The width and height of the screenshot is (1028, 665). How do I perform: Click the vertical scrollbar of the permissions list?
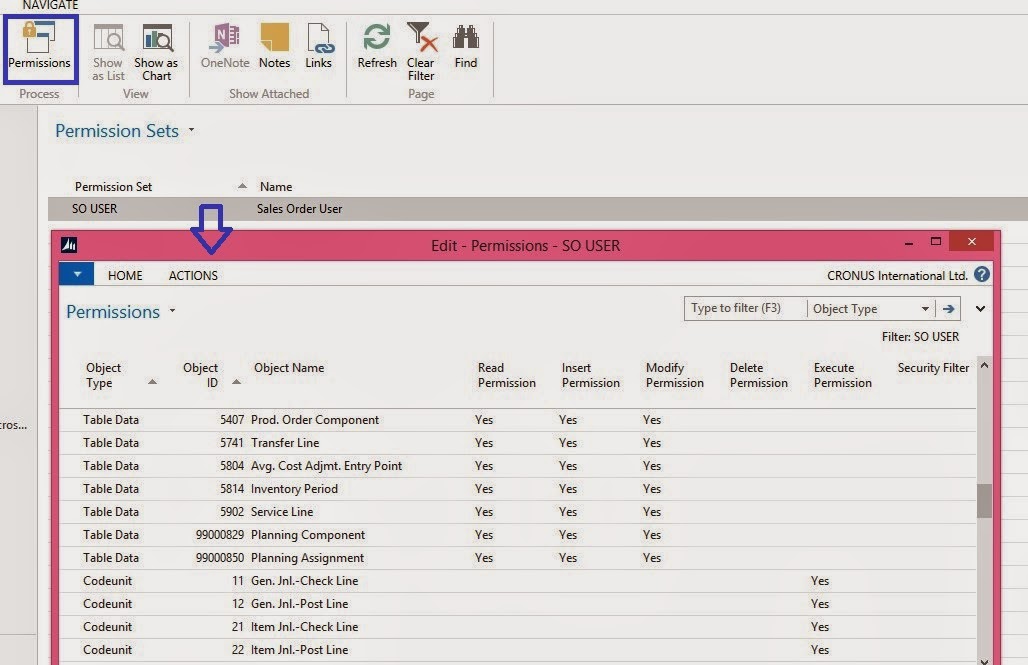[982, 500]
